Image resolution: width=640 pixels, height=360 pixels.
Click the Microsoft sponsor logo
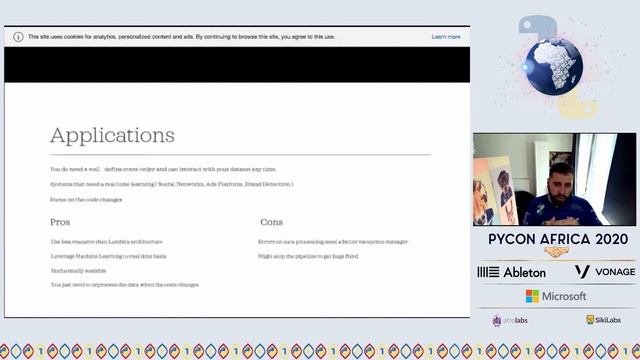[556, 296]
